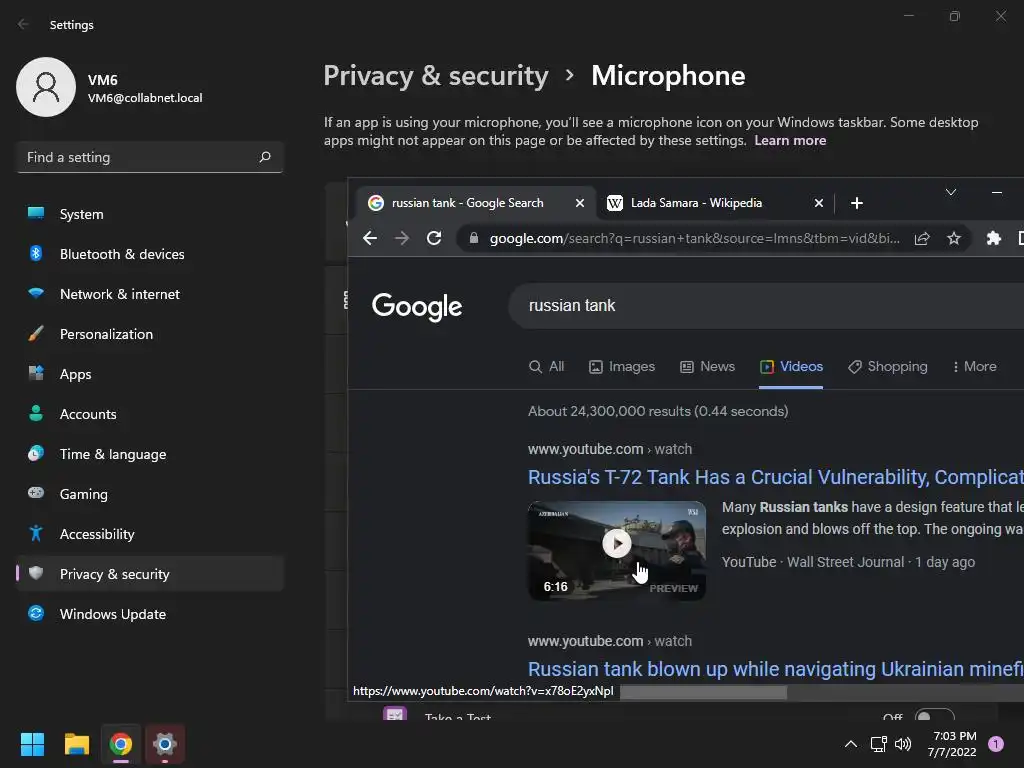Switch to Shopping search results
1024x768 pixels.
click(x=888, y=366)
